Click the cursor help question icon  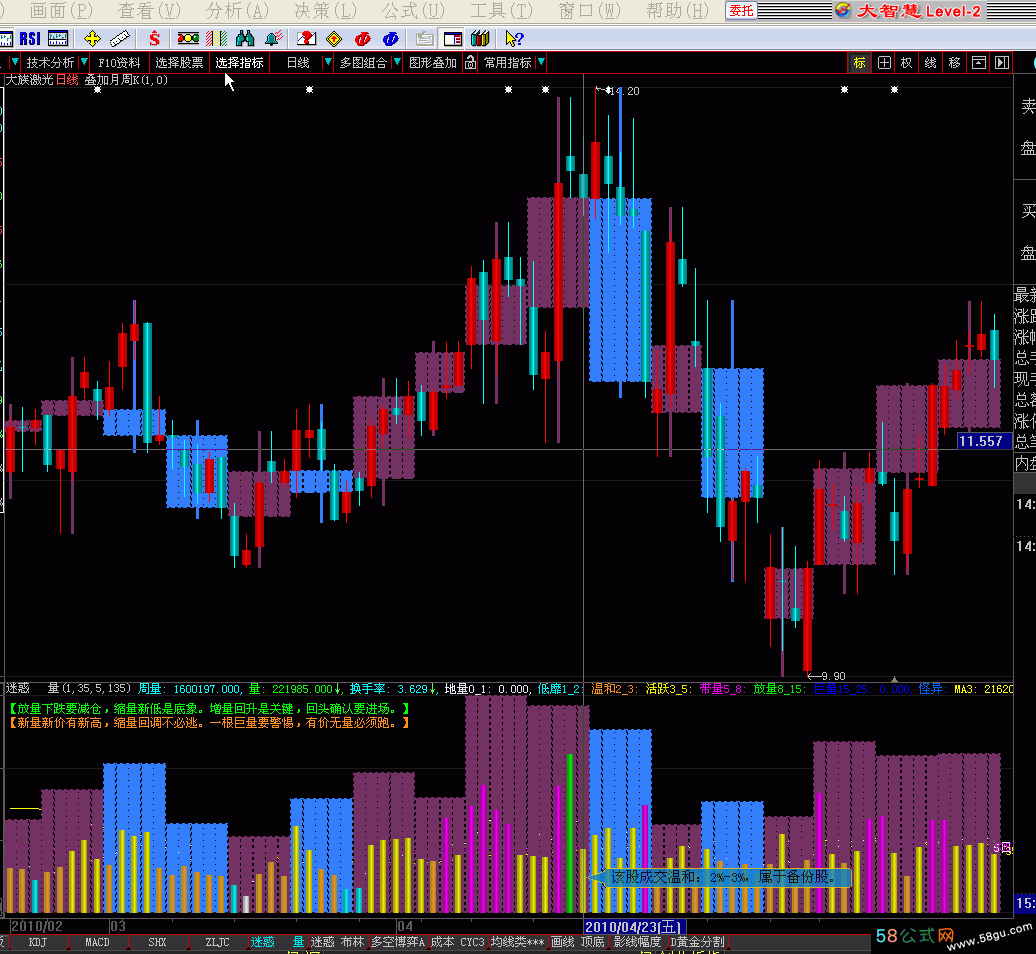[514, 39]
